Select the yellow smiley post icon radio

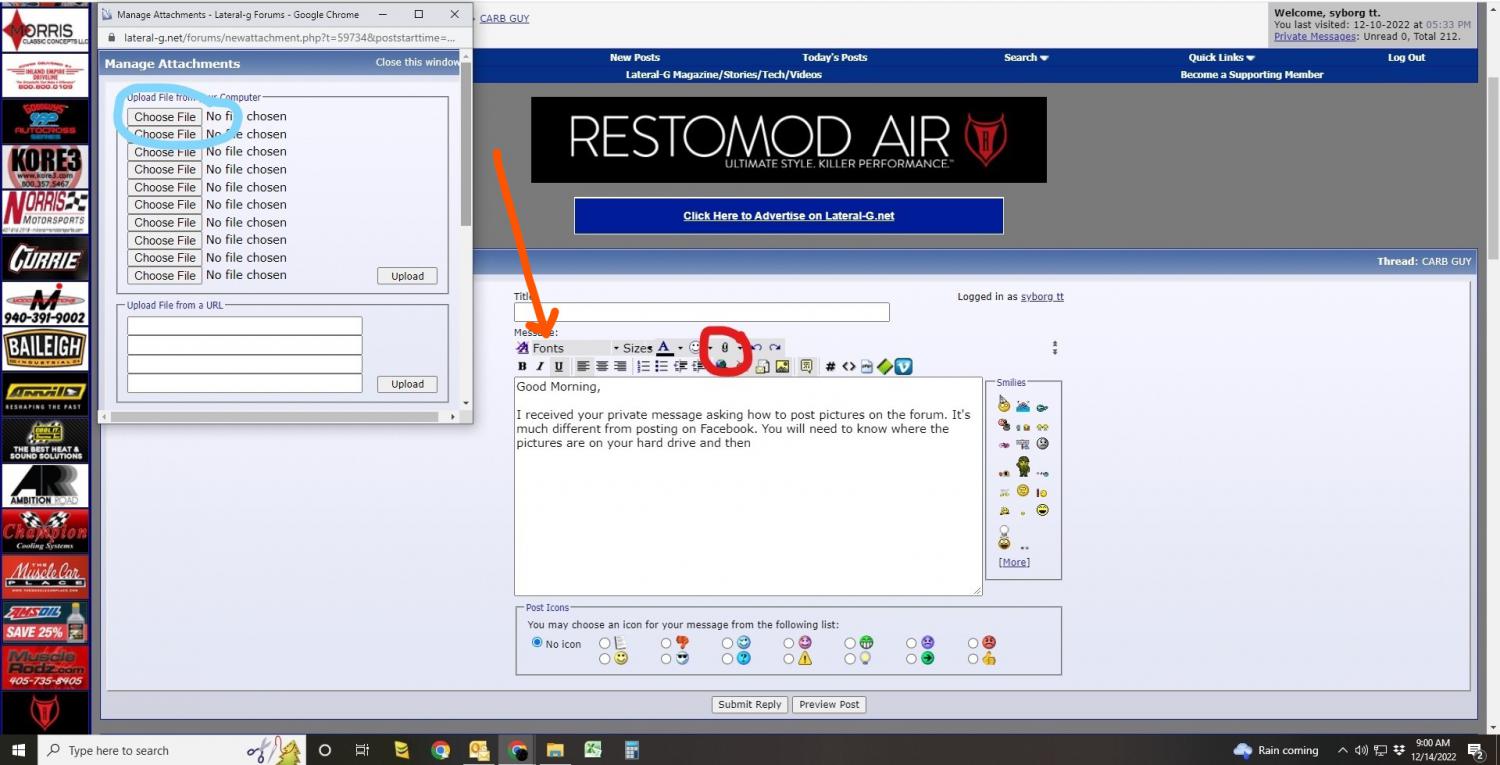[x=605, y=659]
